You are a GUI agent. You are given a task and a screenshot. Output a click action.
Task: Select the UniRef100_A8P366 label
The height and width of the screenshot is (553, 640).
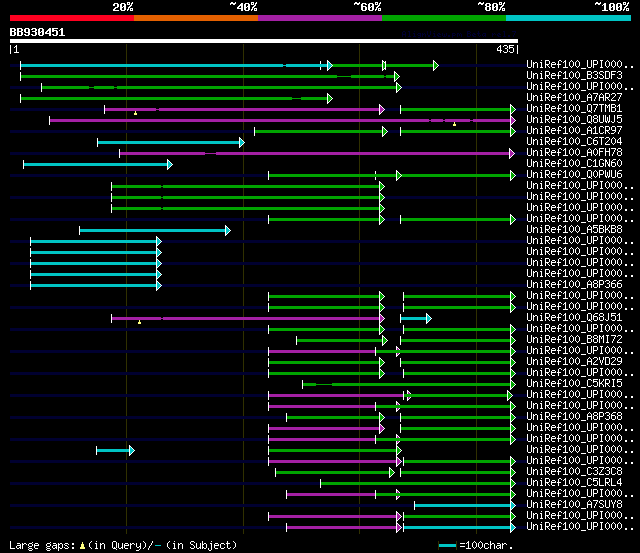point(574,284)
